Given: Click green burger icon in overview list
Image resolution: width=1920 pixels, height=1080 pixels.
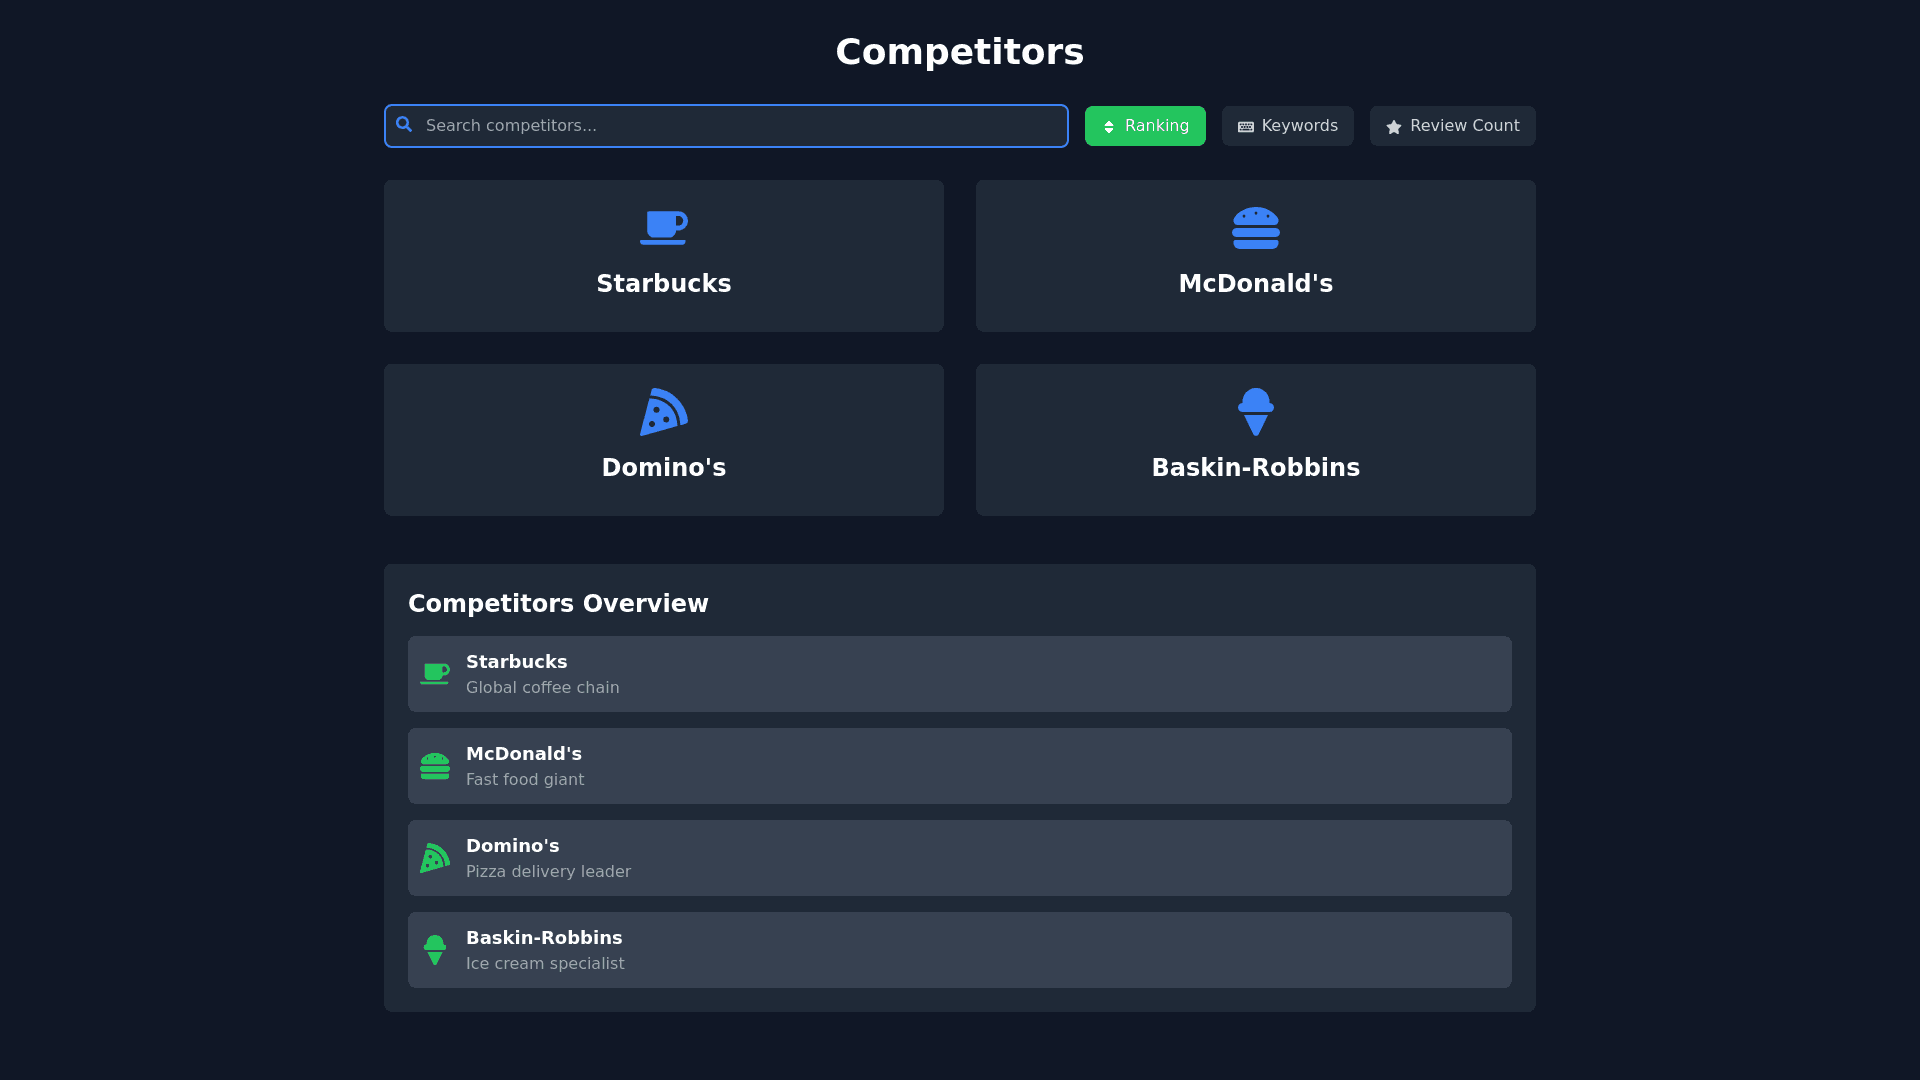Looking at the screenshot, I should [x=435, y=766].
